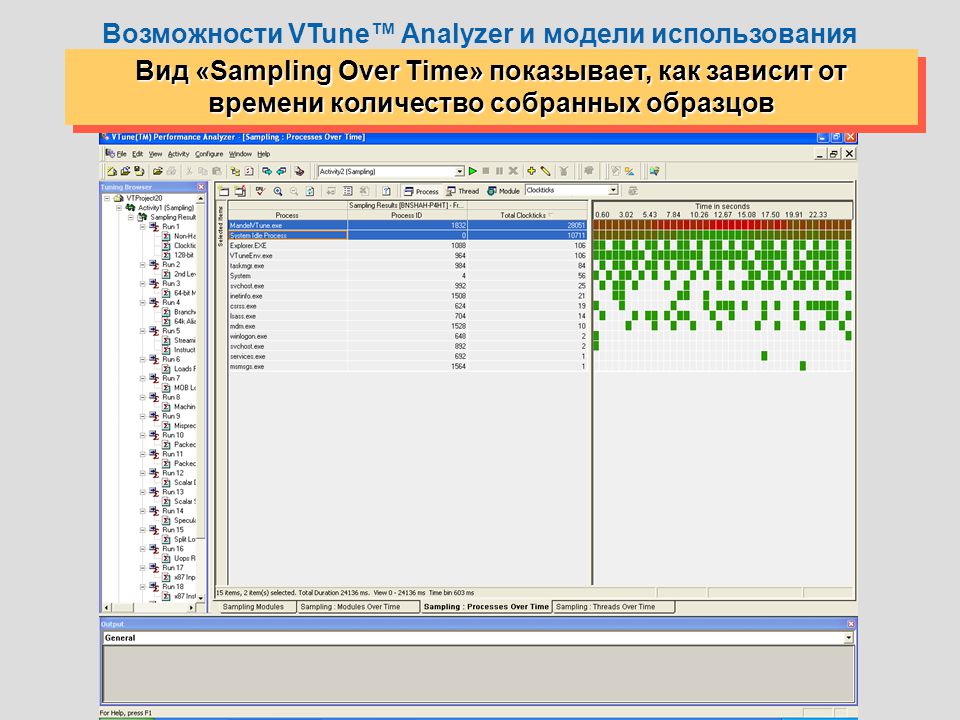
Task: Open the Configure menu
Action: click(x=209, y=154)
